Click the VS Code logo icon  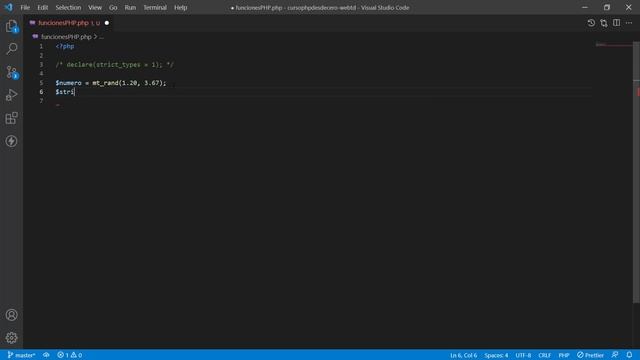point(9,7)
